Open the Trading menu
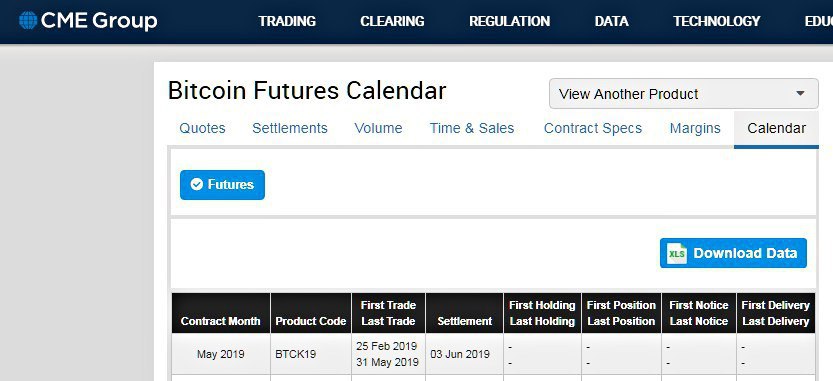 click(287, 21)
